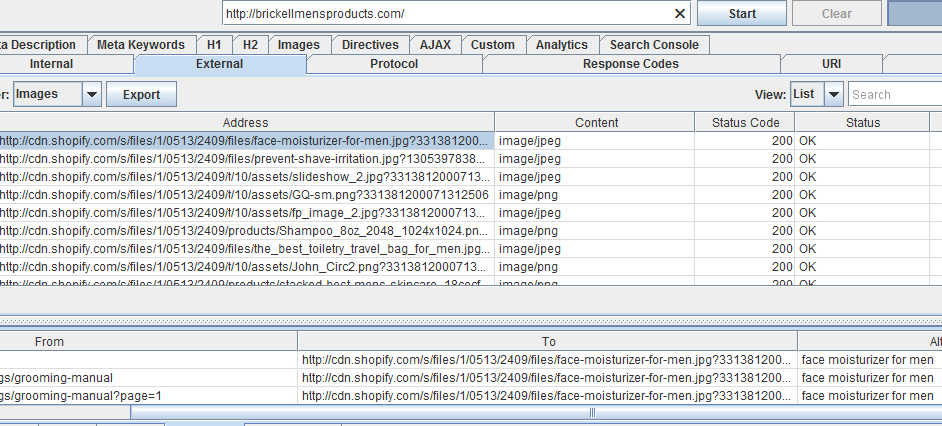
Task: Select the grooming-manual?page=1 From row
Action: coord(148,396)
